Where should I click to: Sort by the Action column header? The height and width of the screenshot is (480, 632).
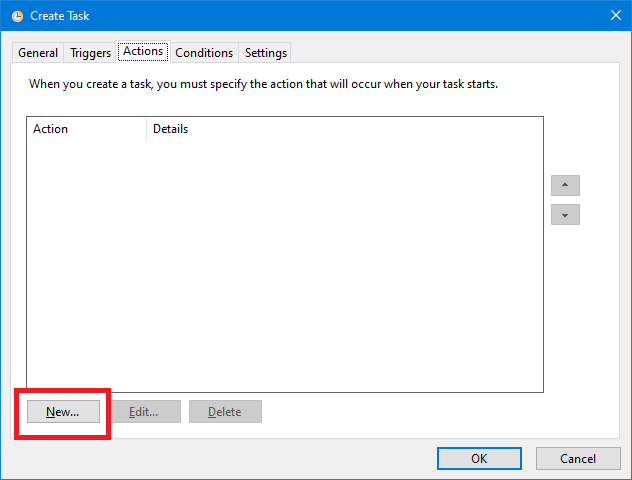87,129
